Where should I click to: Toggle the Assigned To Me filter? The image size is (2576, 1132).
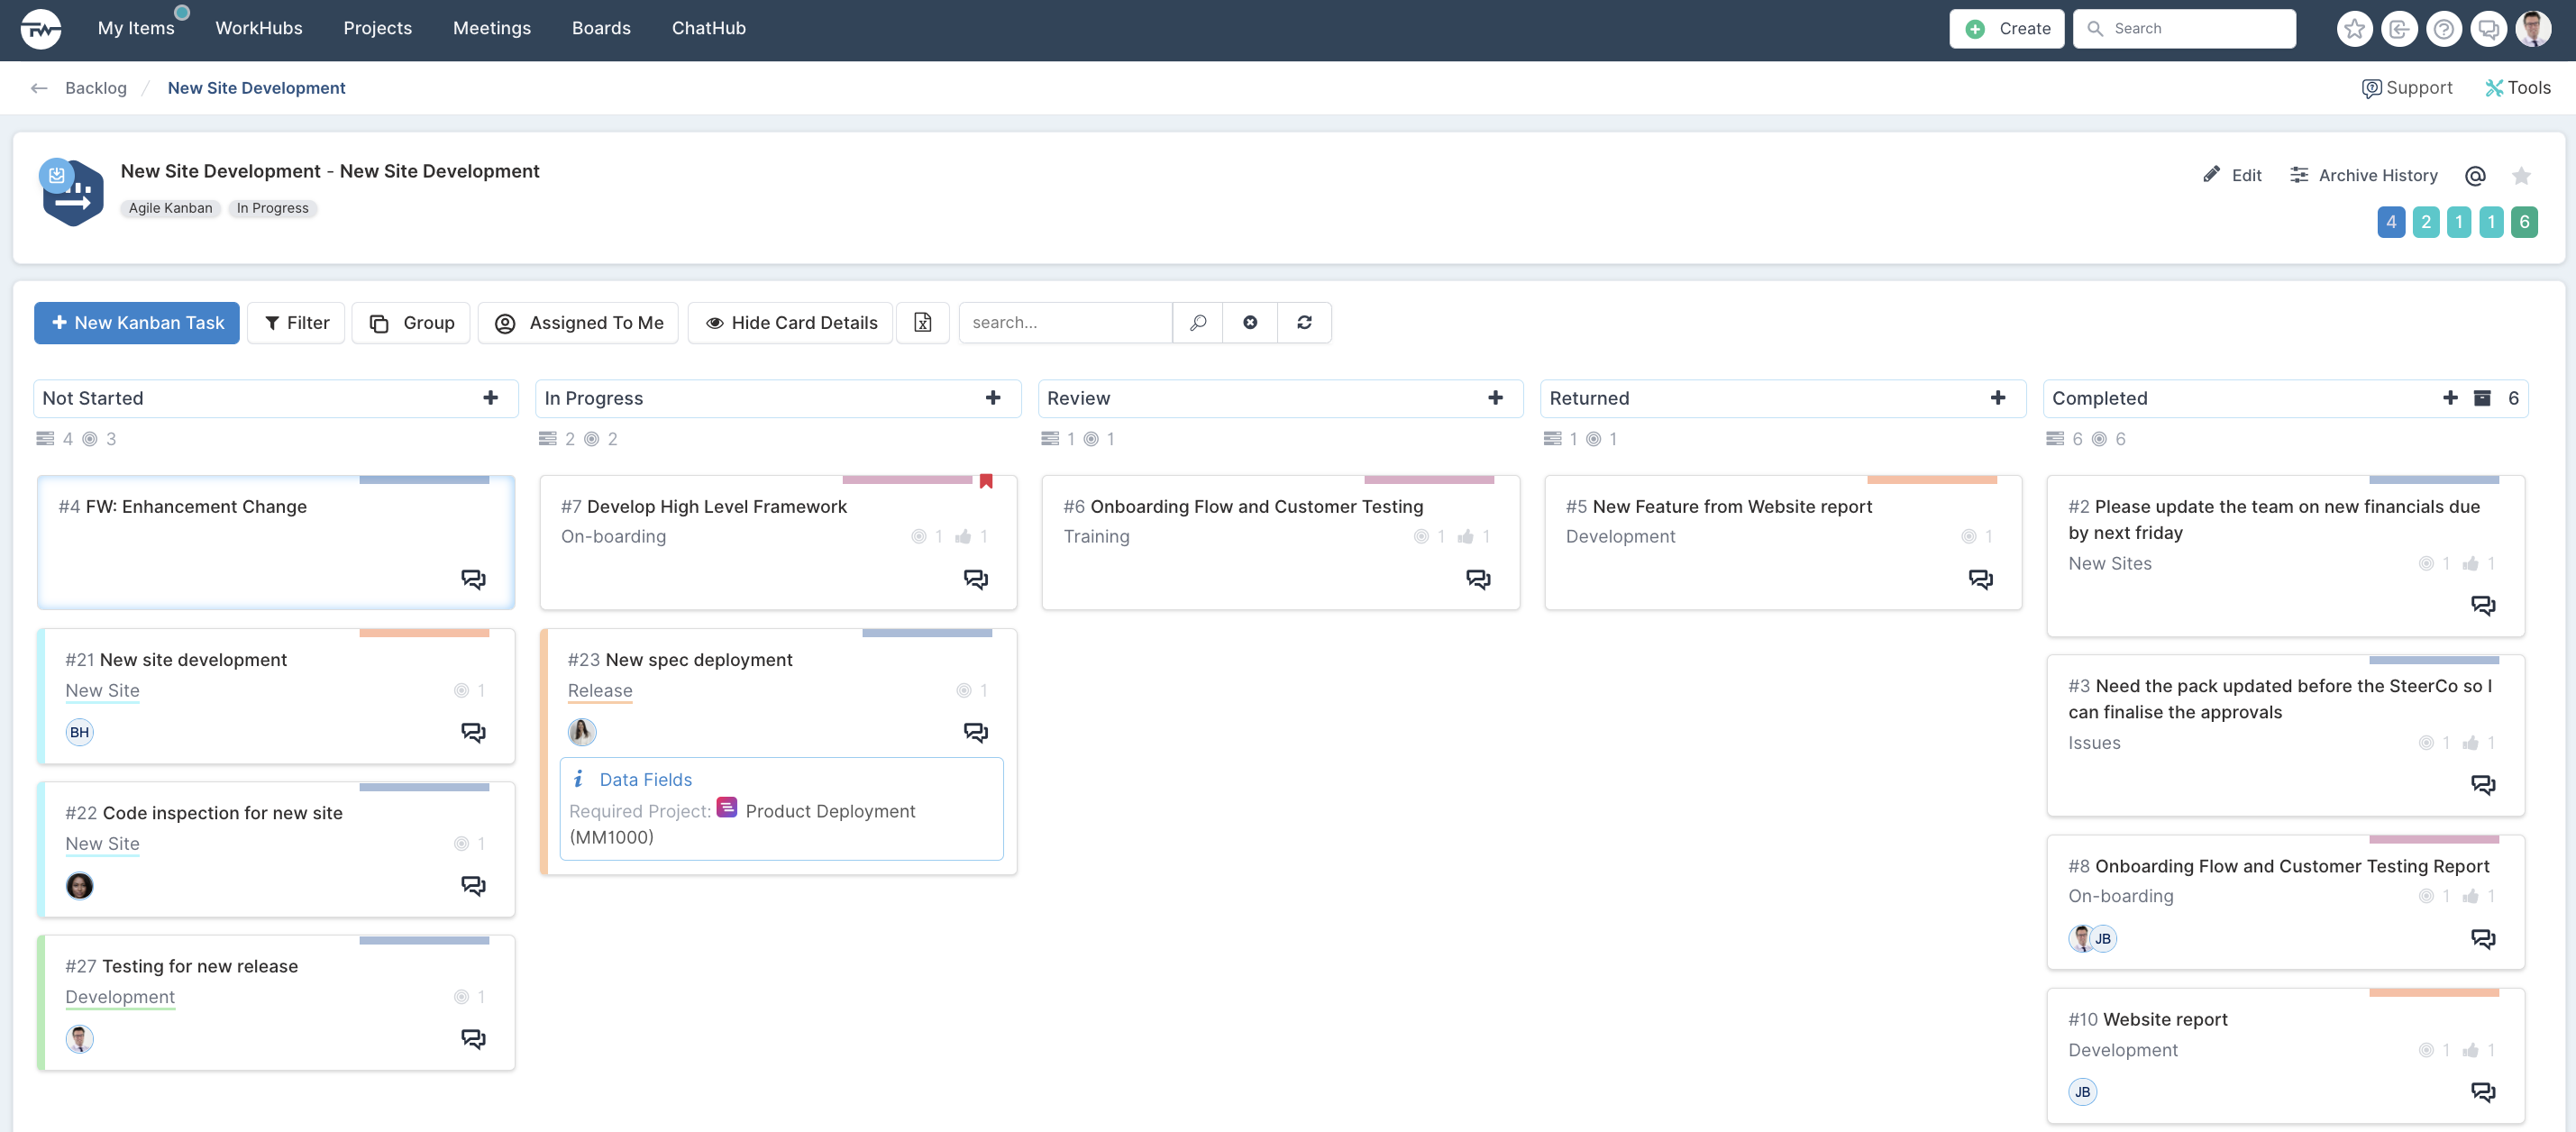tap(579, 323)
